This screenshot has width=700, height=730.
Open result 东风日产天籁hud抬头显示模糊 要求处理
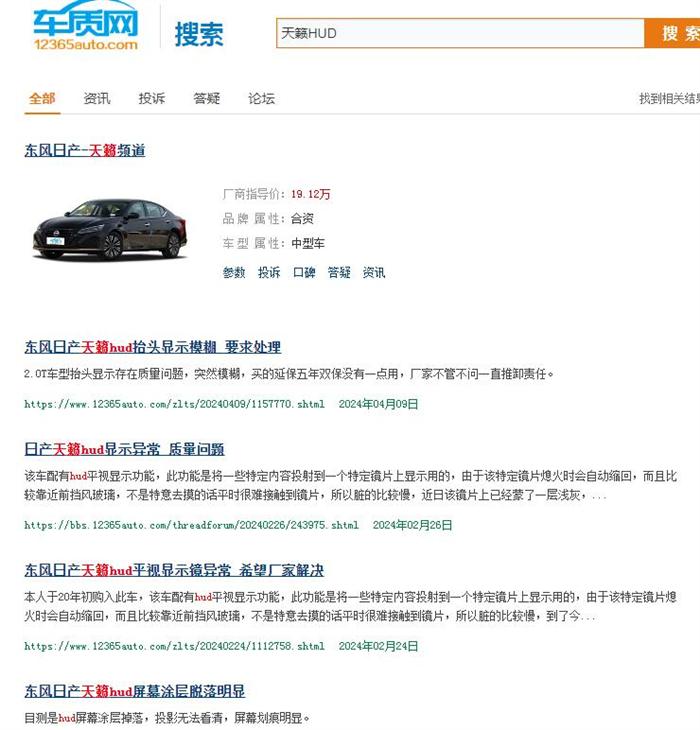coord(153,347)
